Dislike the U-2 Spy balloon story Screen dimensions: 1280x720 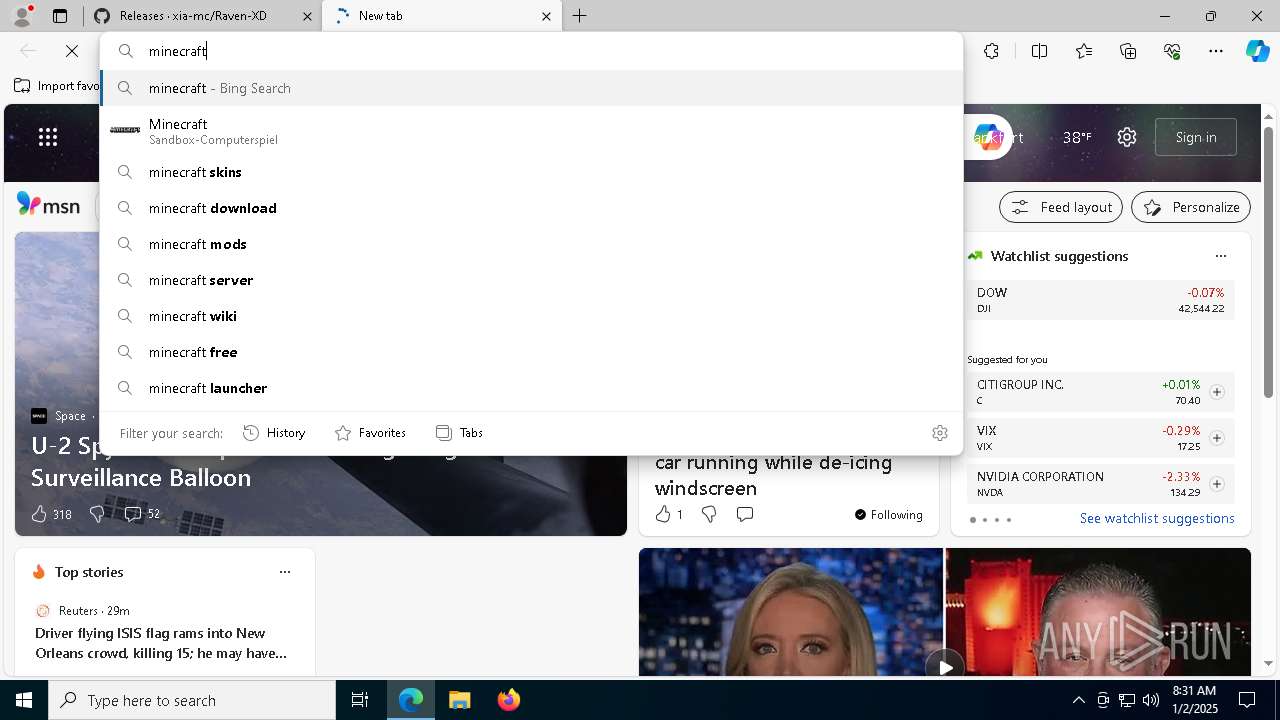click(x=97, y=514)
